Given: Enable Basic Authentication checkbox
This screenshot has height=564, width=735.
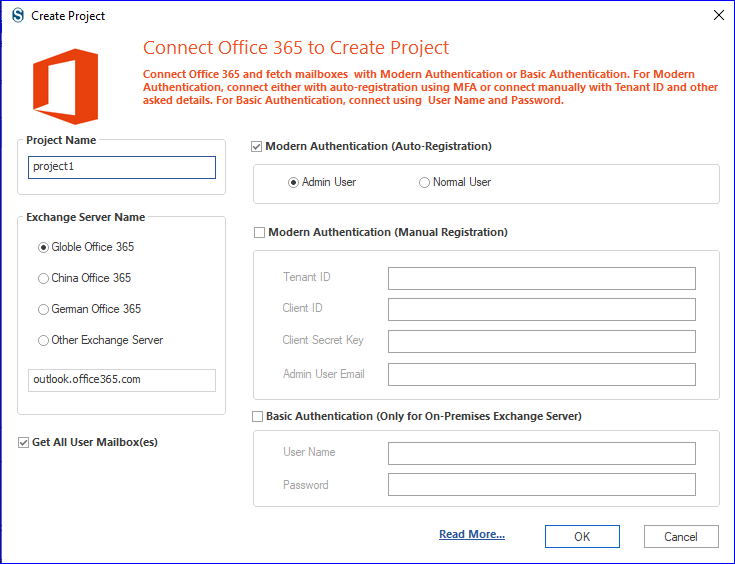Looking at the screenshot, I should 257,416.
